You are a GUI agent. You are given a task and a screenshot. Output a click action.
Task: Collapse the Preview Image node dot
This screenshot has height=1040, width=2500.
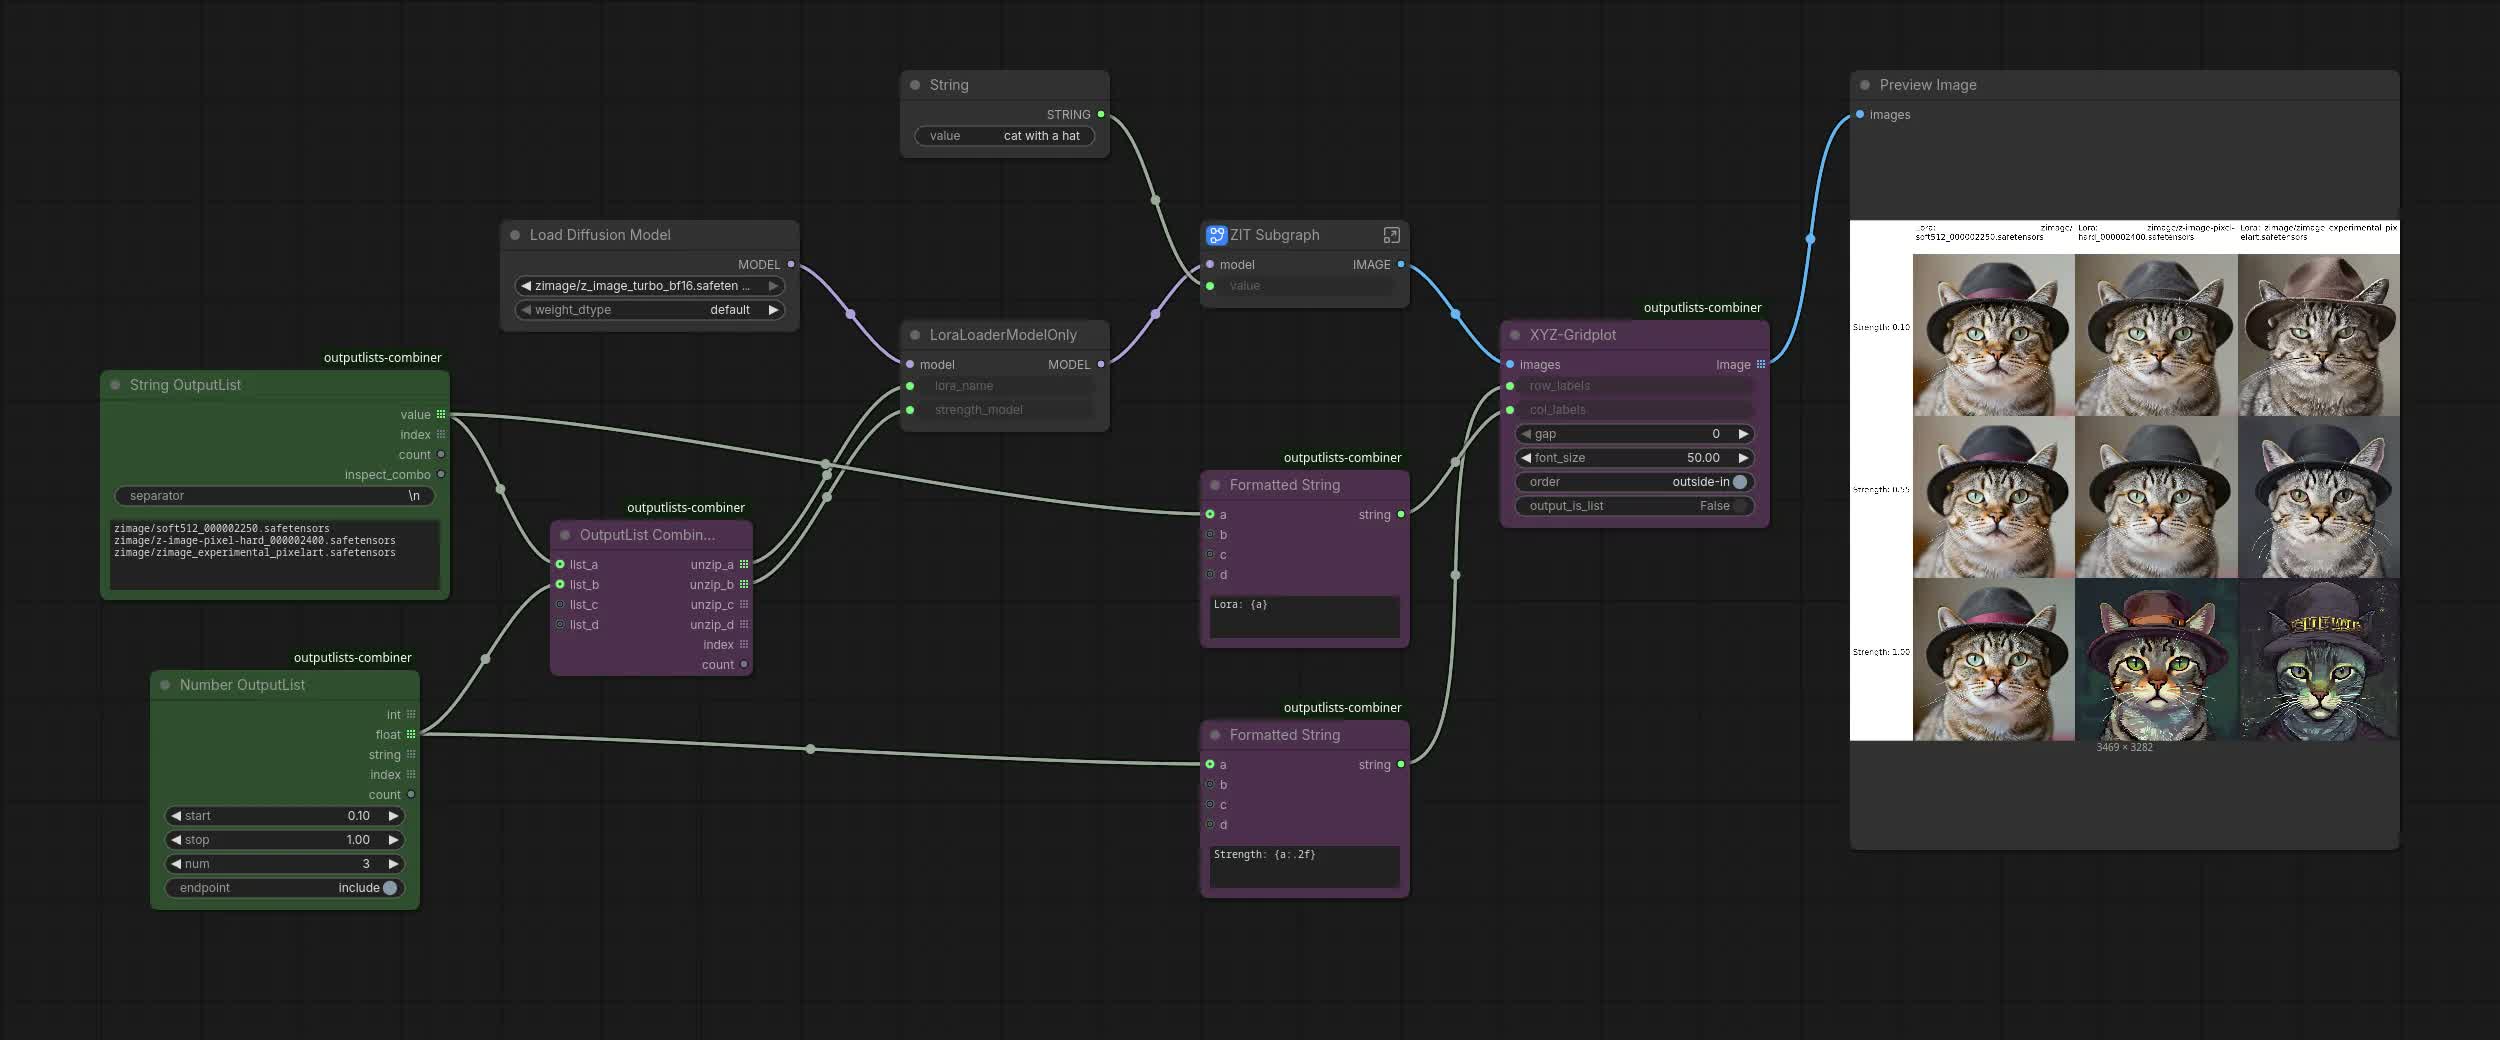[x=1865, y=85]
